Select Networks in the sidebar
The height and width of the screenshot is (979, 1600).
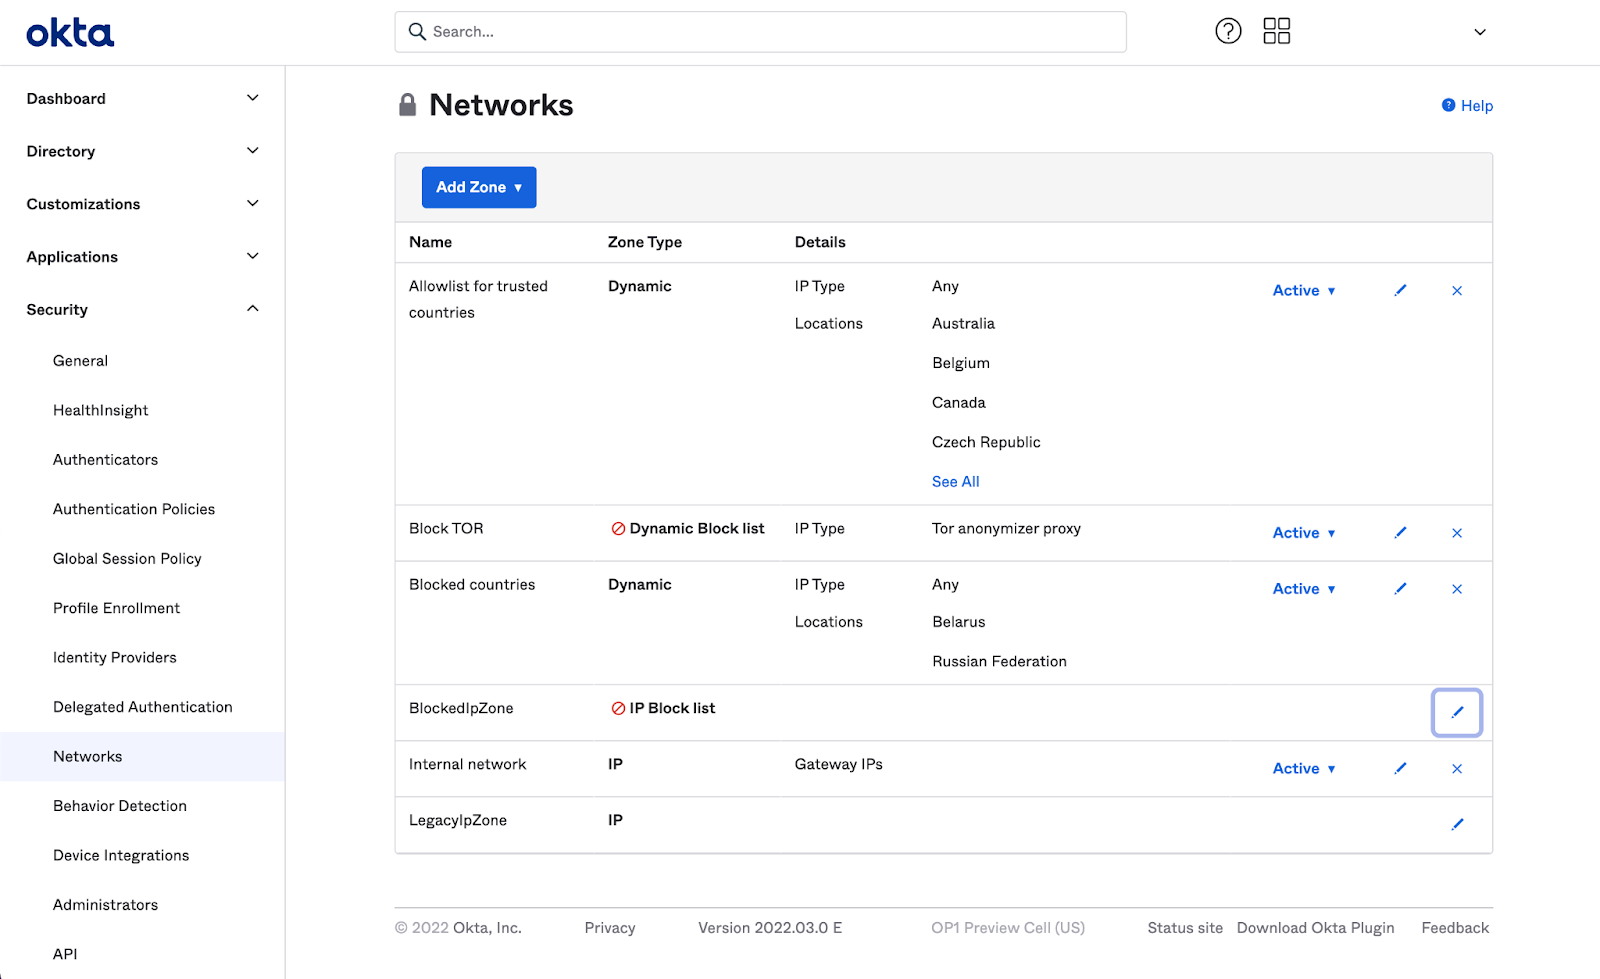tap(142, 757)
